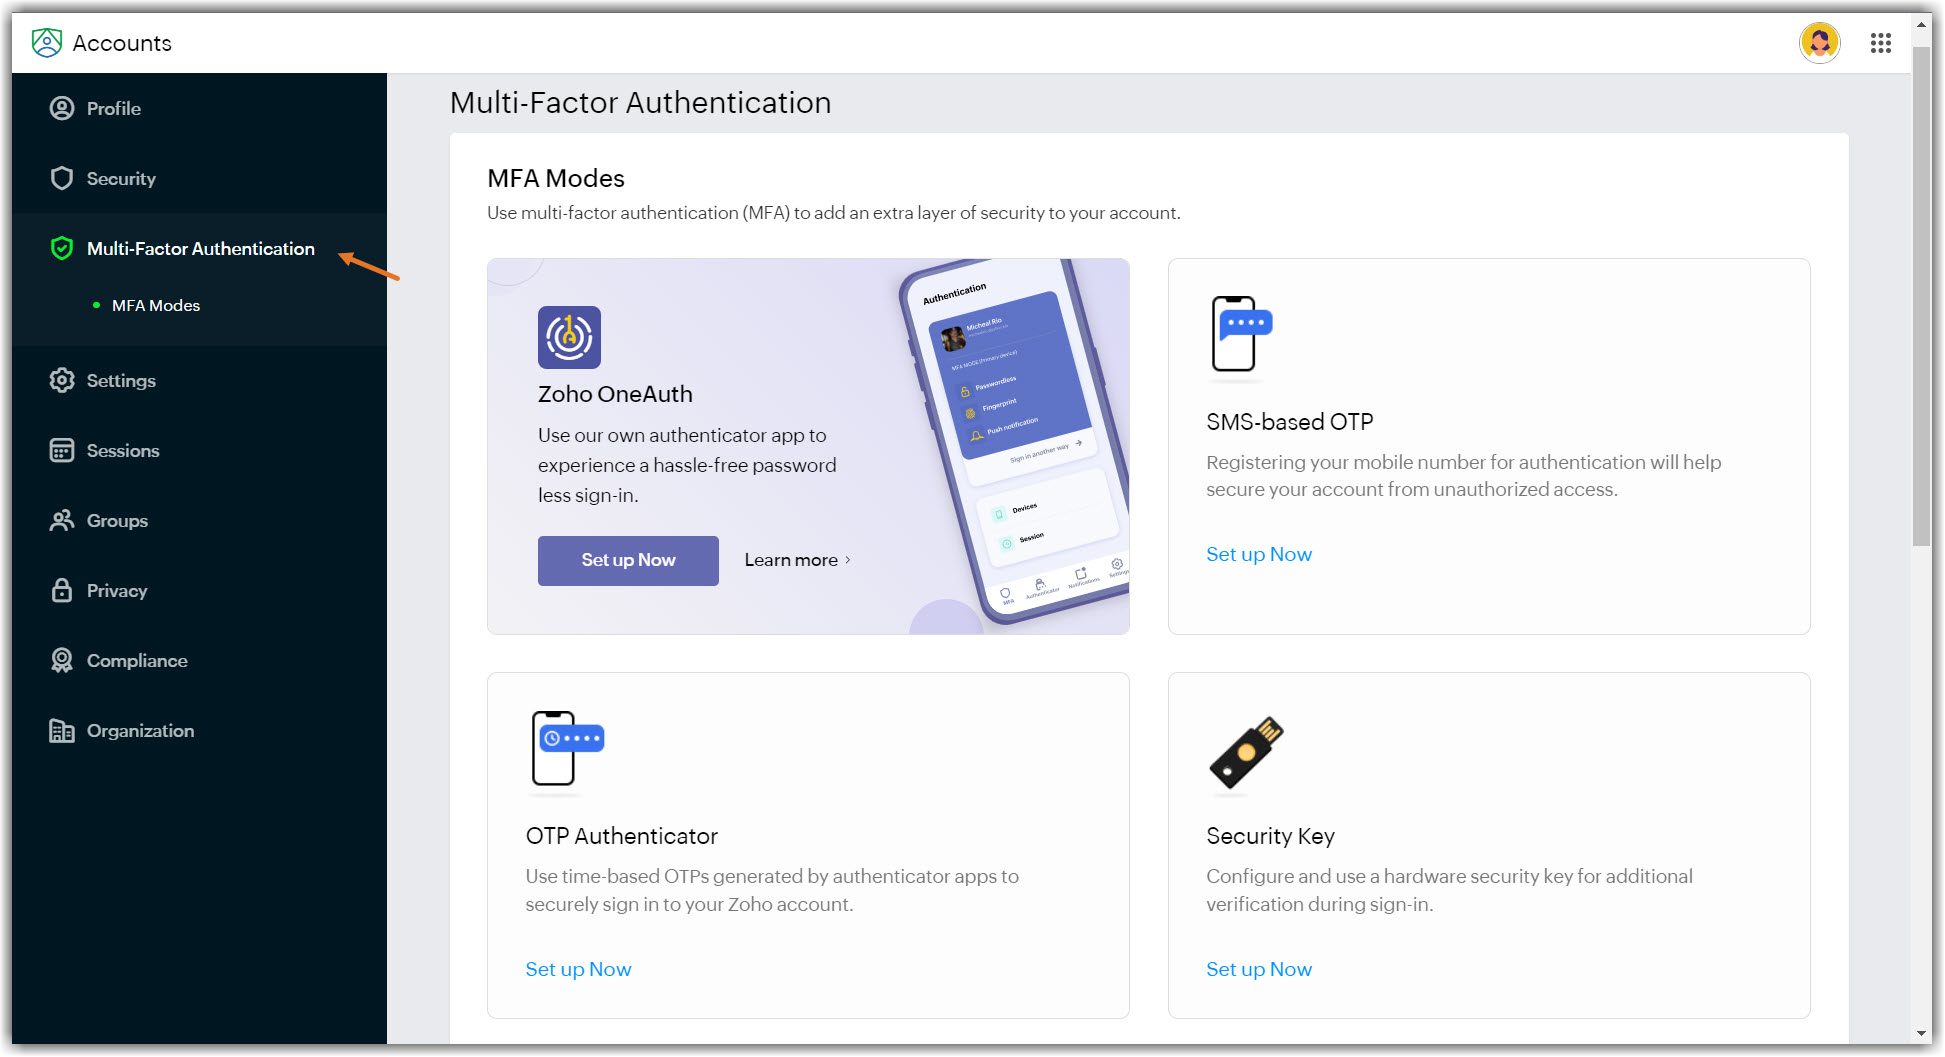Click the Security shield icon in sidebar
The image size is (1945, 1057).
coord(62,178)
